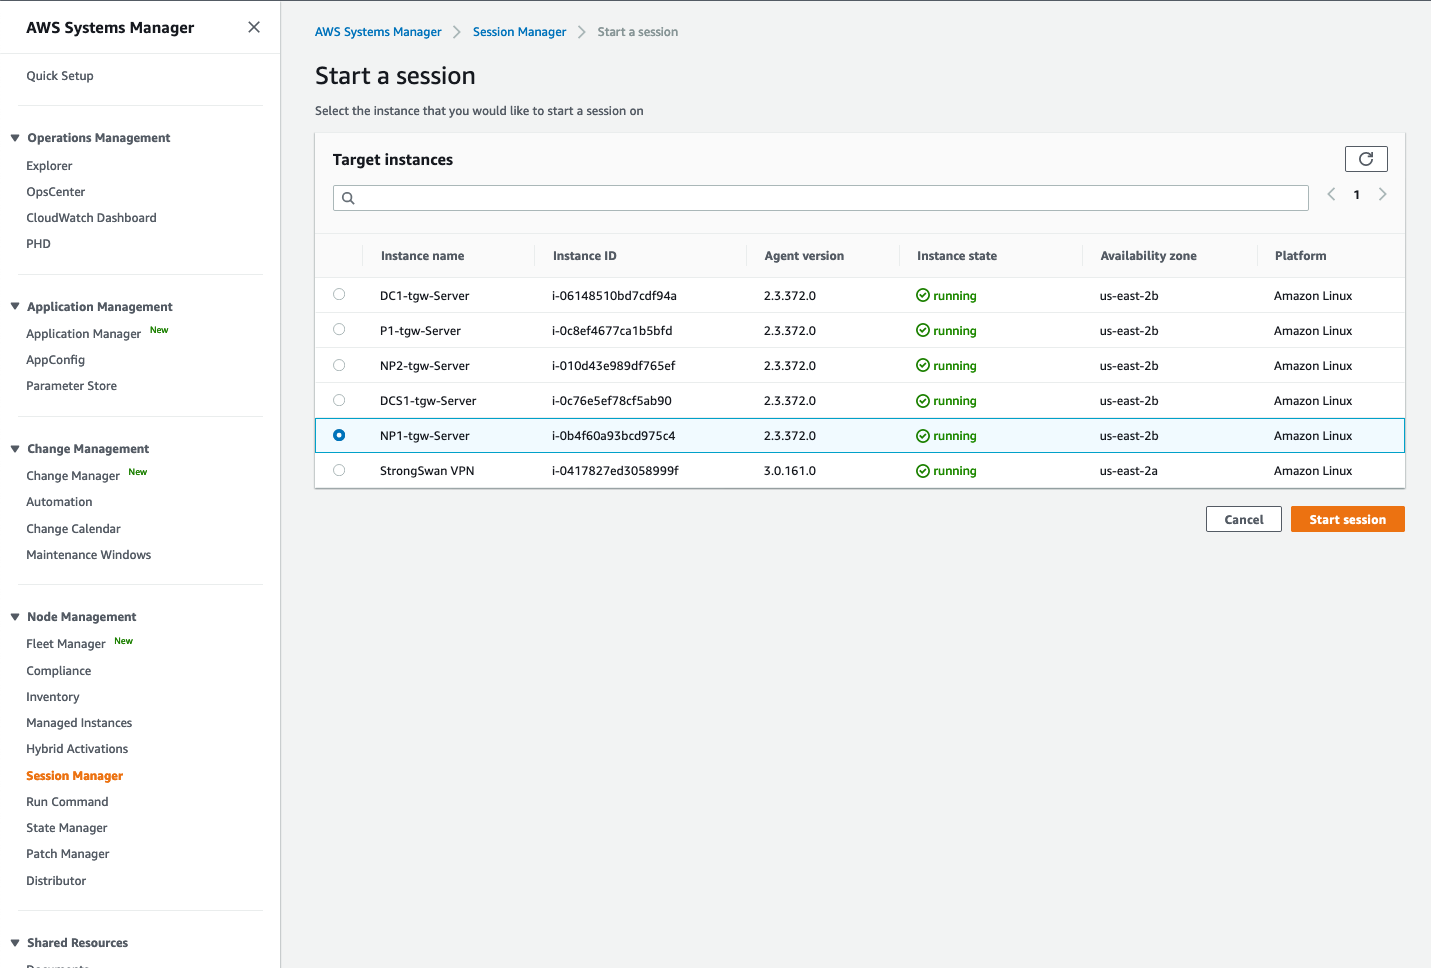Click running status icon for NP2-tgw-Server
The height and width of the screenshot is (968, 1431).
point(923,366)
